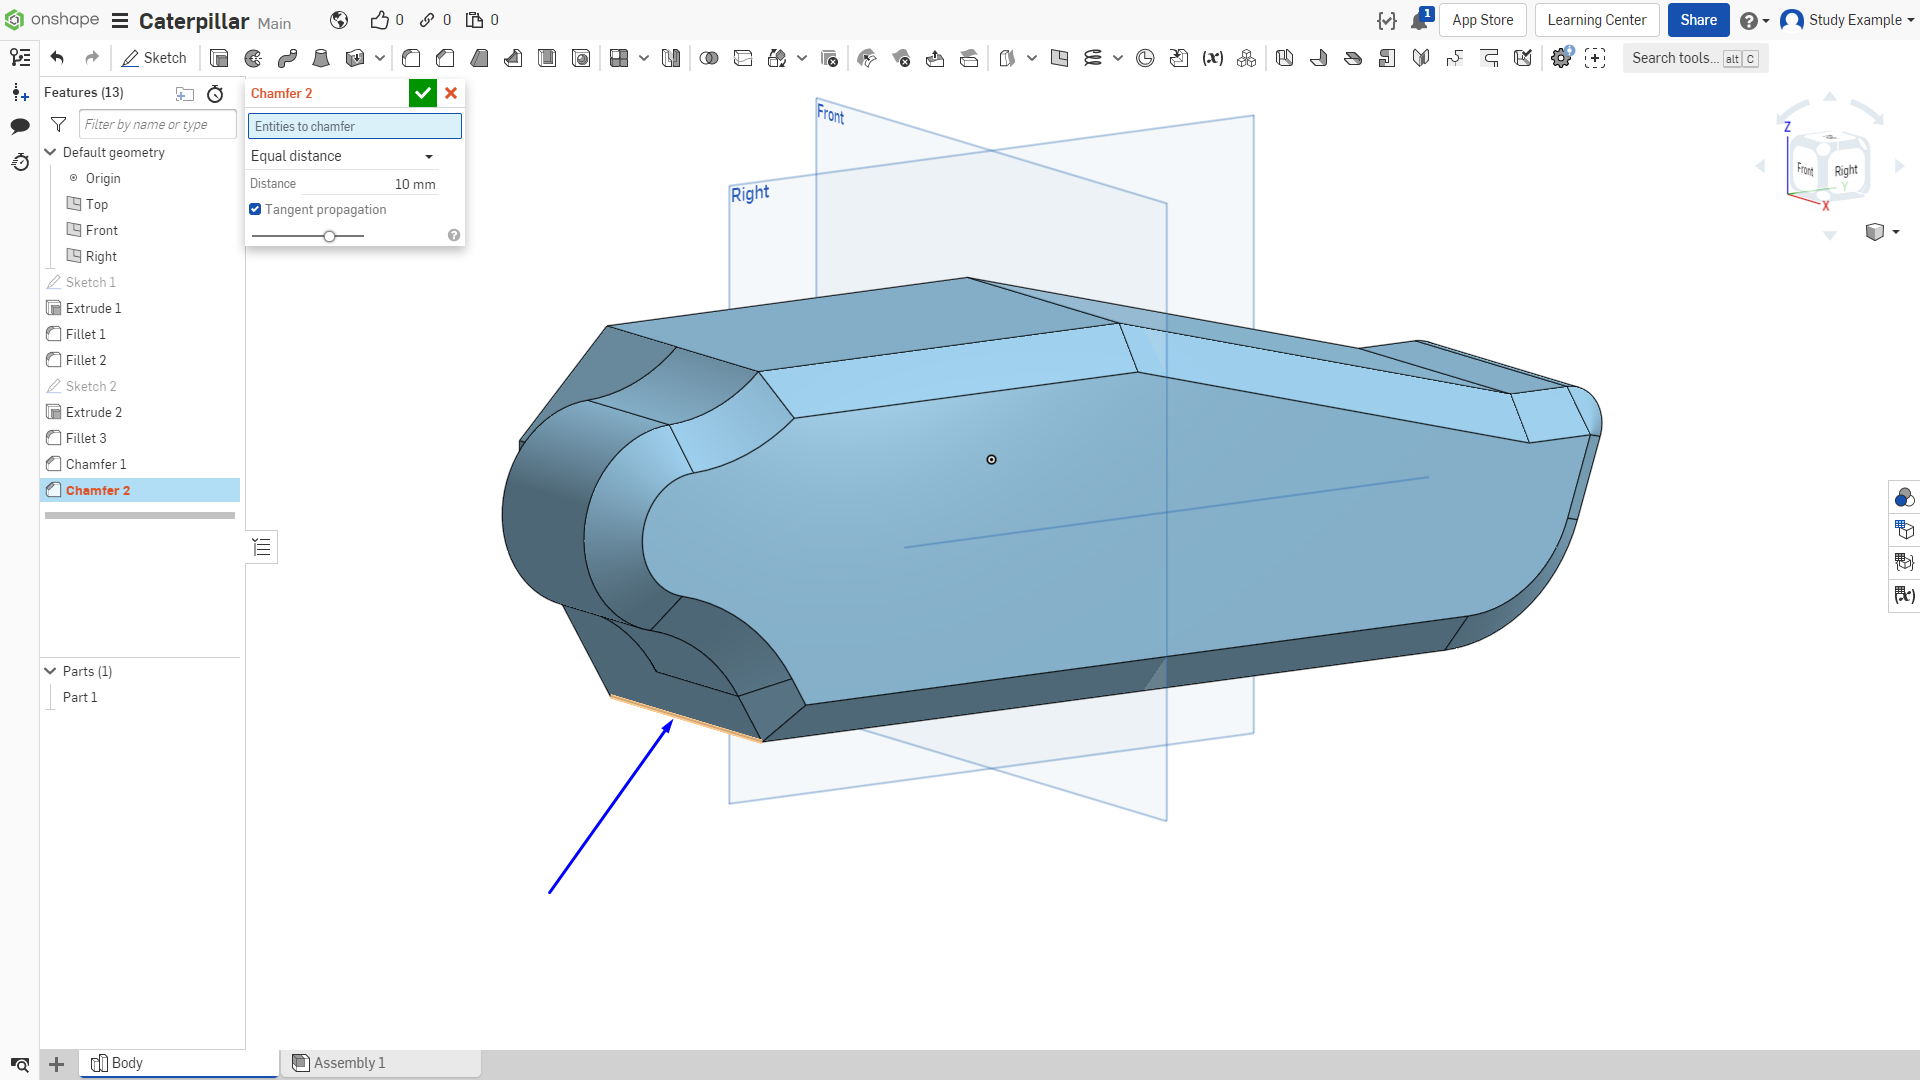Image resolution: width=1920 pixels, height=1080 pixels.
Task: Switch to the Body tab
Action: [179, 1063]
